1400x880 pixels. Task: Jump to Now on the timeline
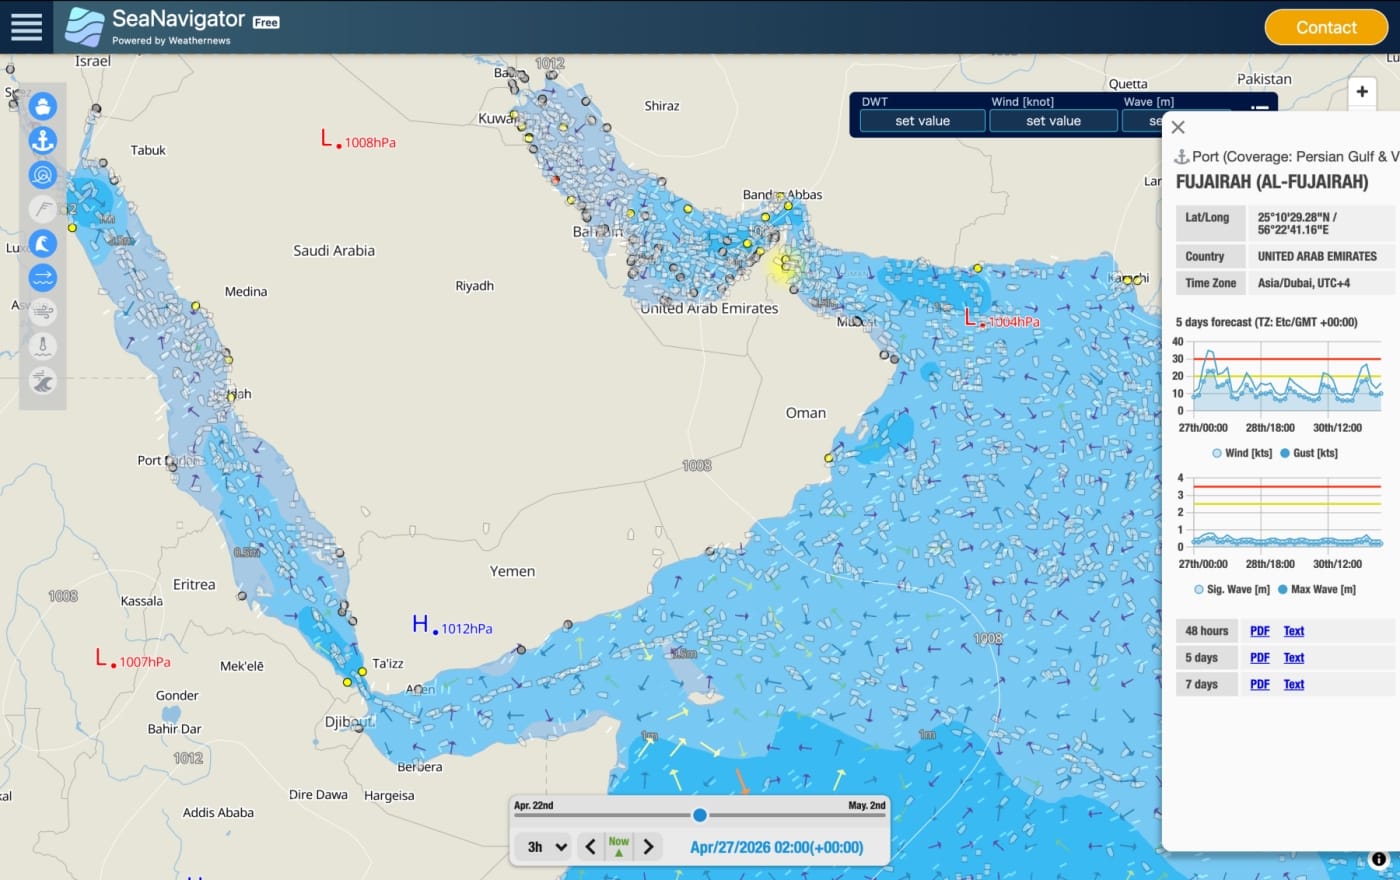(x=619, y=847)
